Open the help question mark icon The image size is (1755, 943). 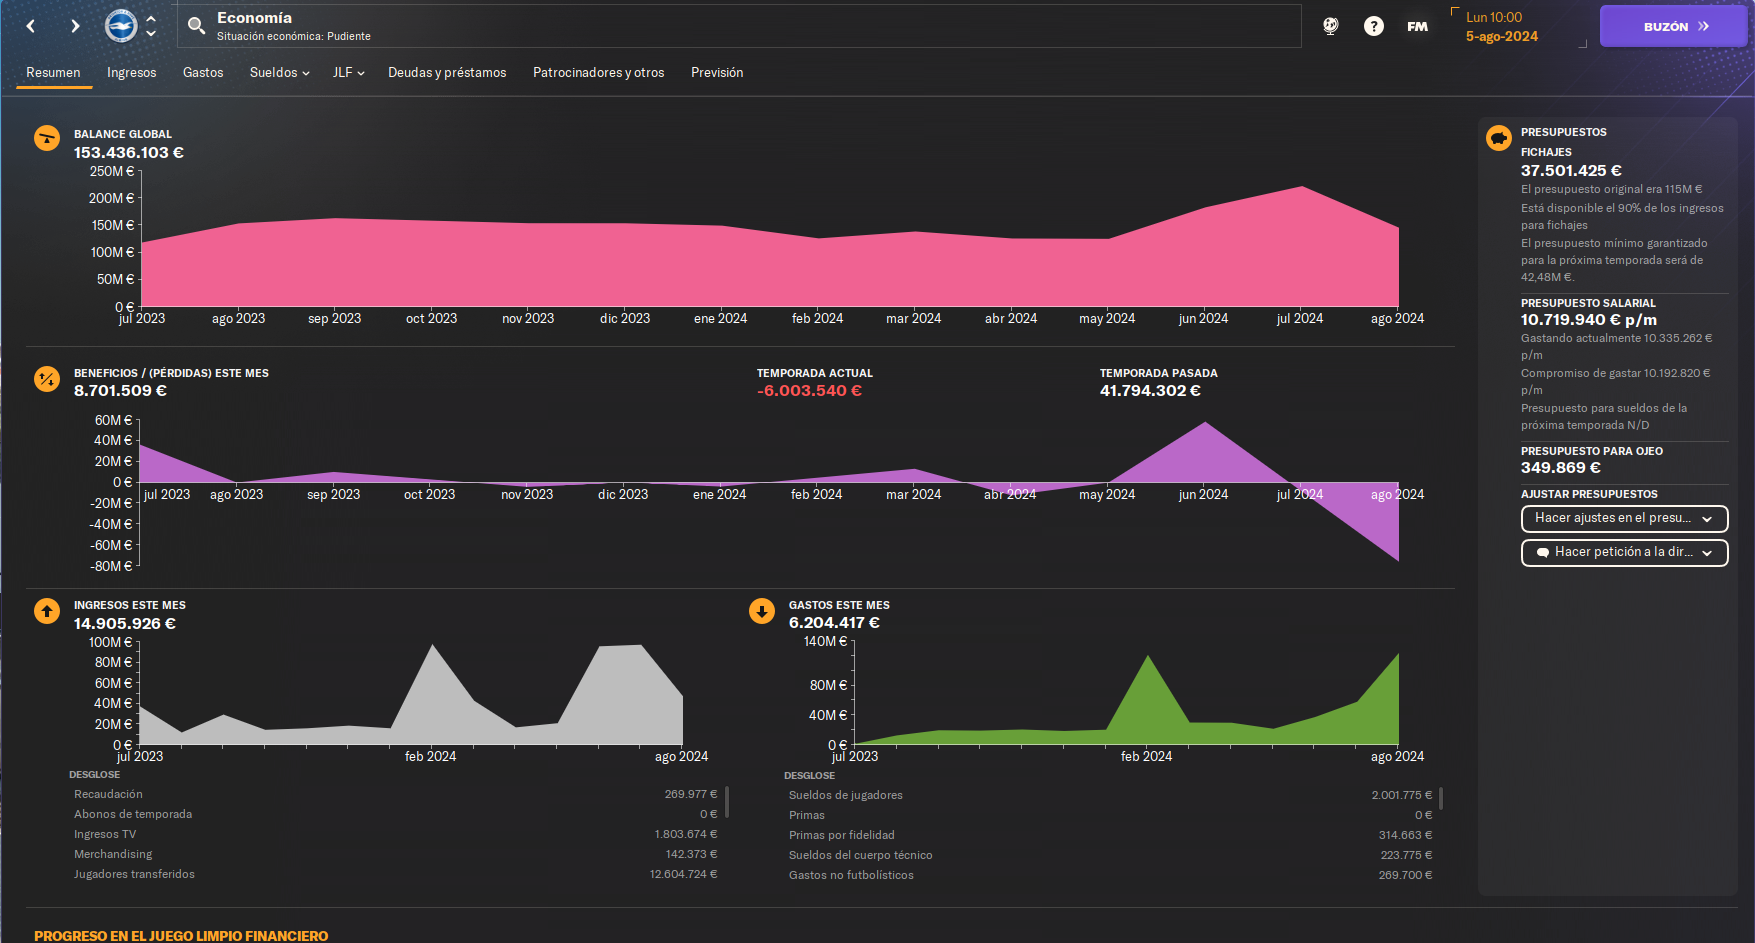click(1374, 26)
